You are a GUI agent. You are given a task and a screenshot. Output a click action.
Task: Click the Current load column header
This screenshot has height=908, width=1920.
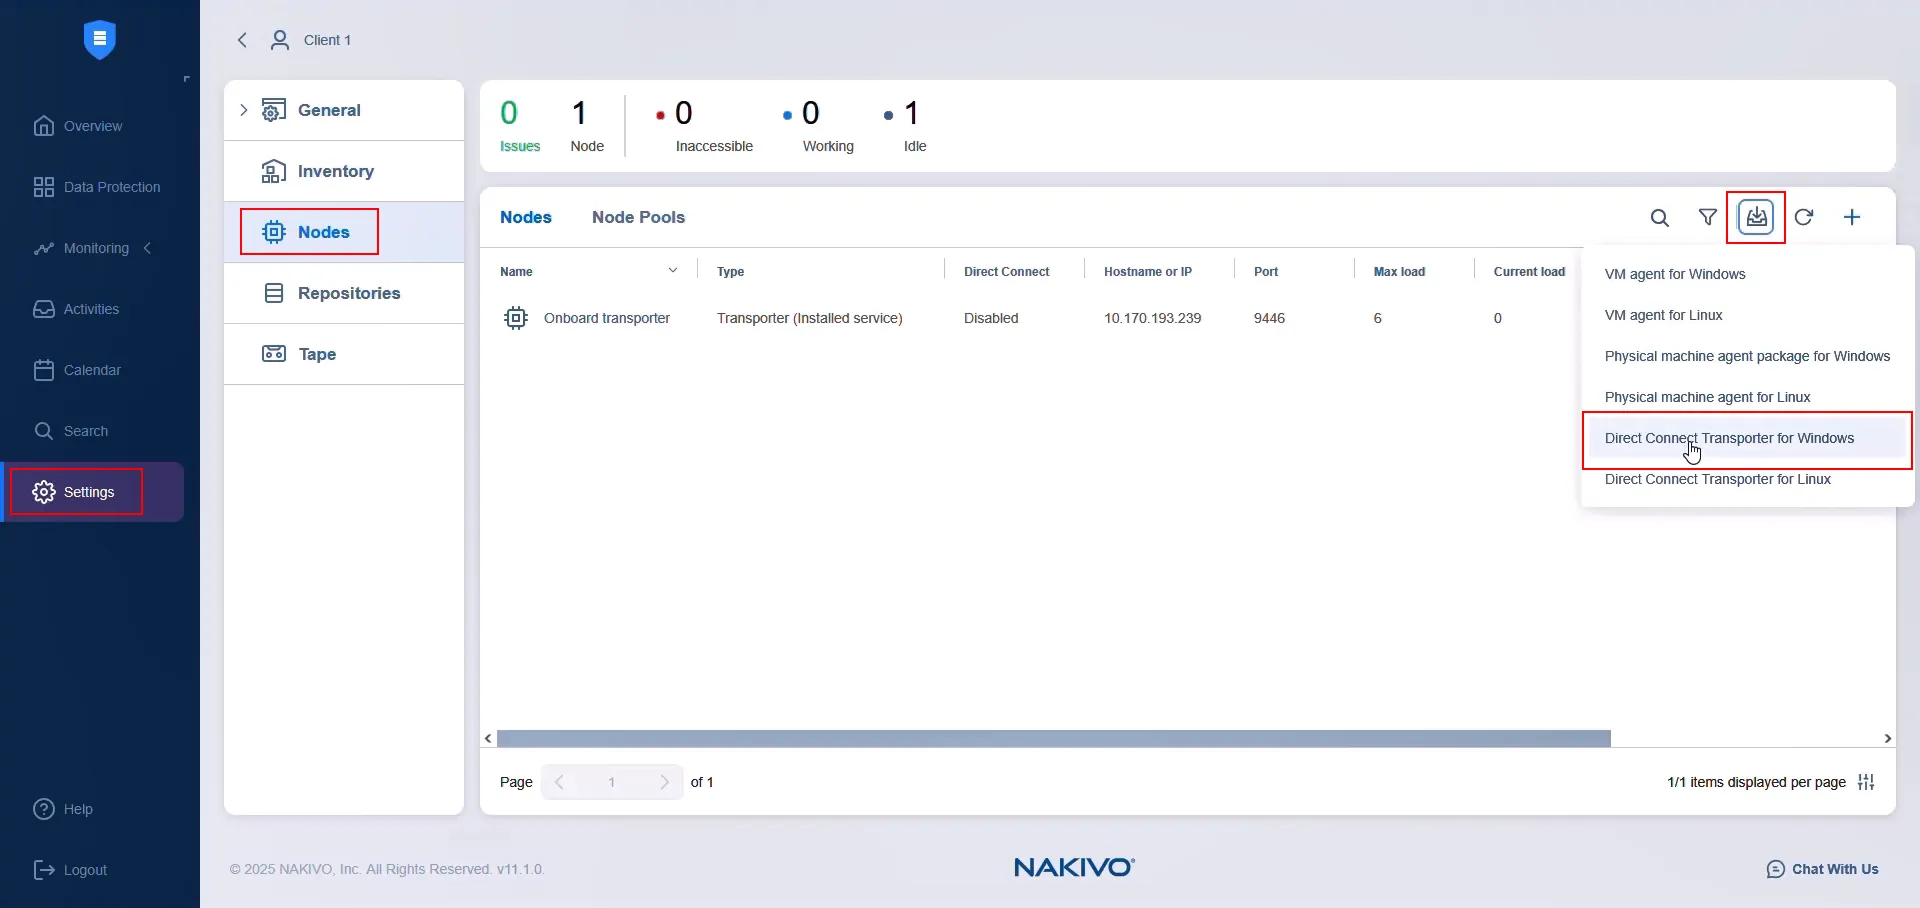tap(1529, 271)
